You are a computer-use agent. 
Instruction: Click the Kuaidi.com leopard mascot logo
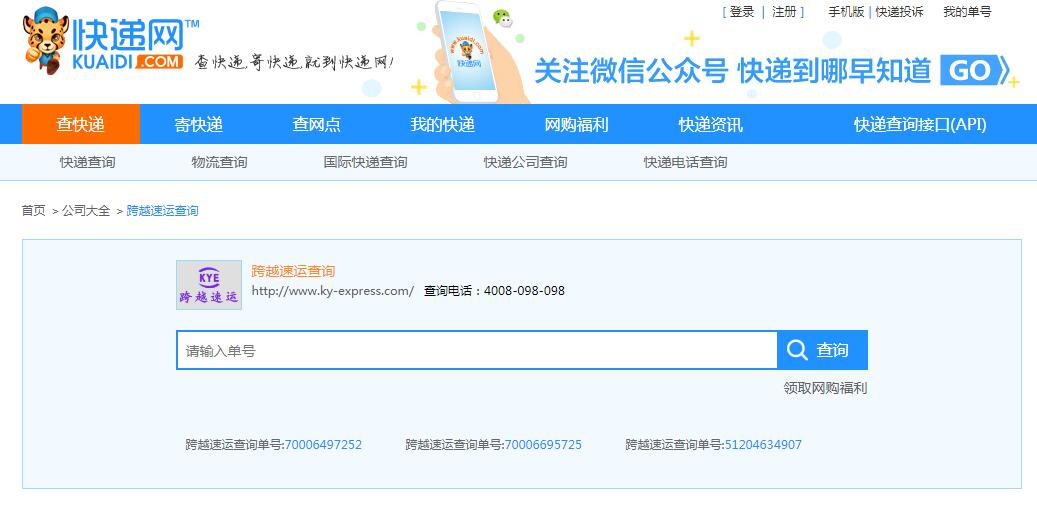tap(45, 40)
